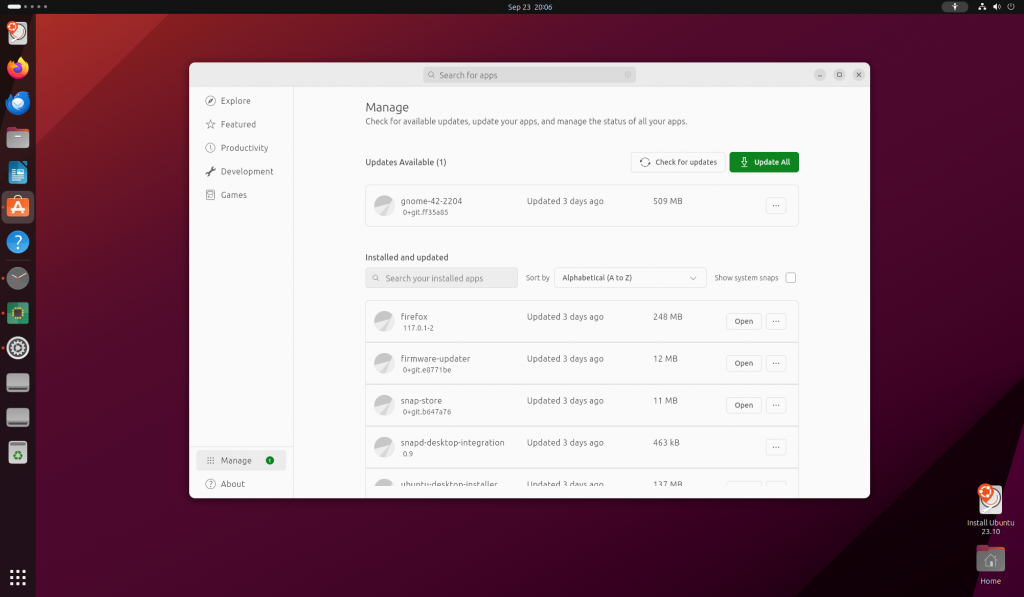Click the Search for apps field
1024x597 pixels.
(x=528, y=74)
